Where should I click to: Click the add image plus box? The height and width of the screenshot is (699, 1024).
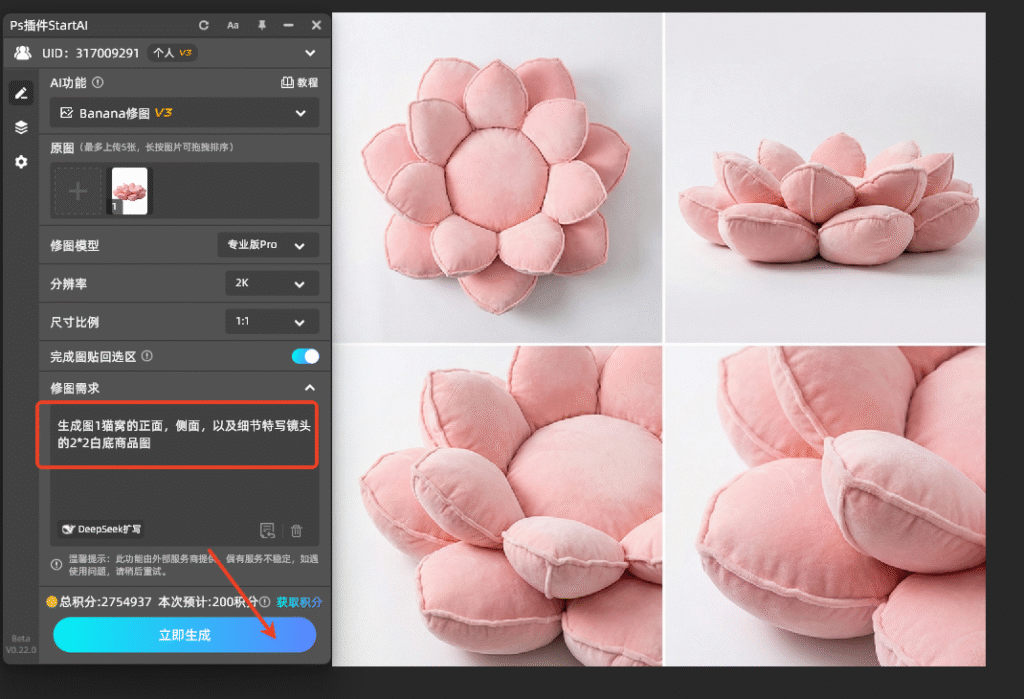78,191
